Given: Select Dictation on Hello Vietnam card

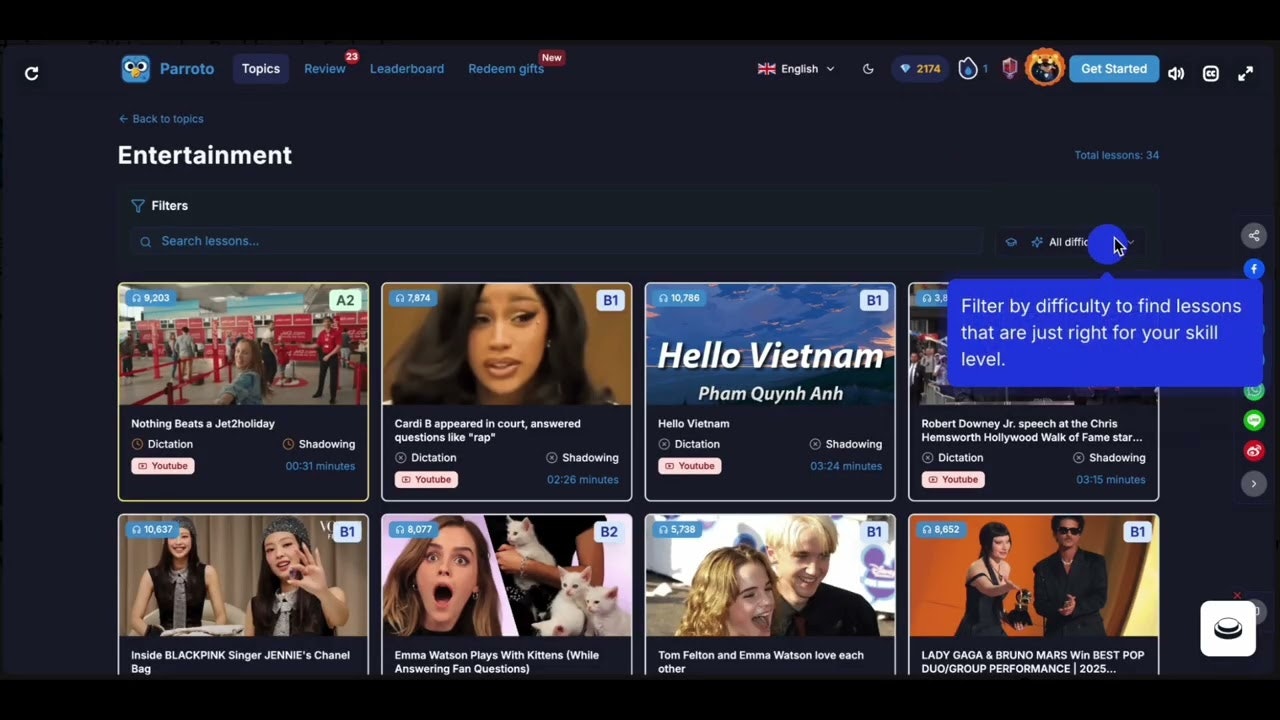Looking at the screenshot, I should [689, 444].
